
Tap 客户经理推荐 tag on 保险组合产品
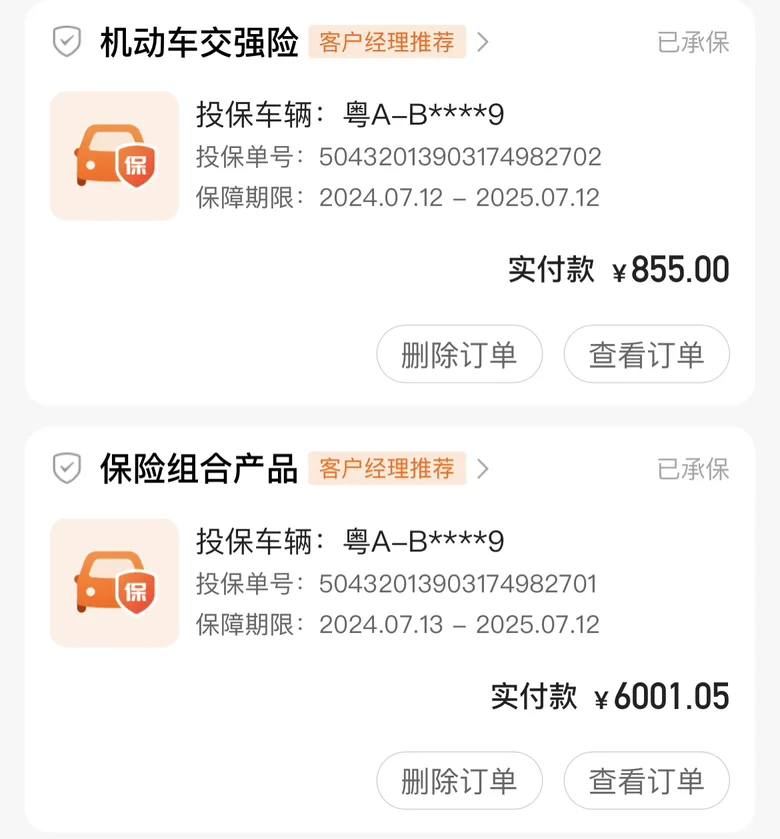(x=387, y=468)
